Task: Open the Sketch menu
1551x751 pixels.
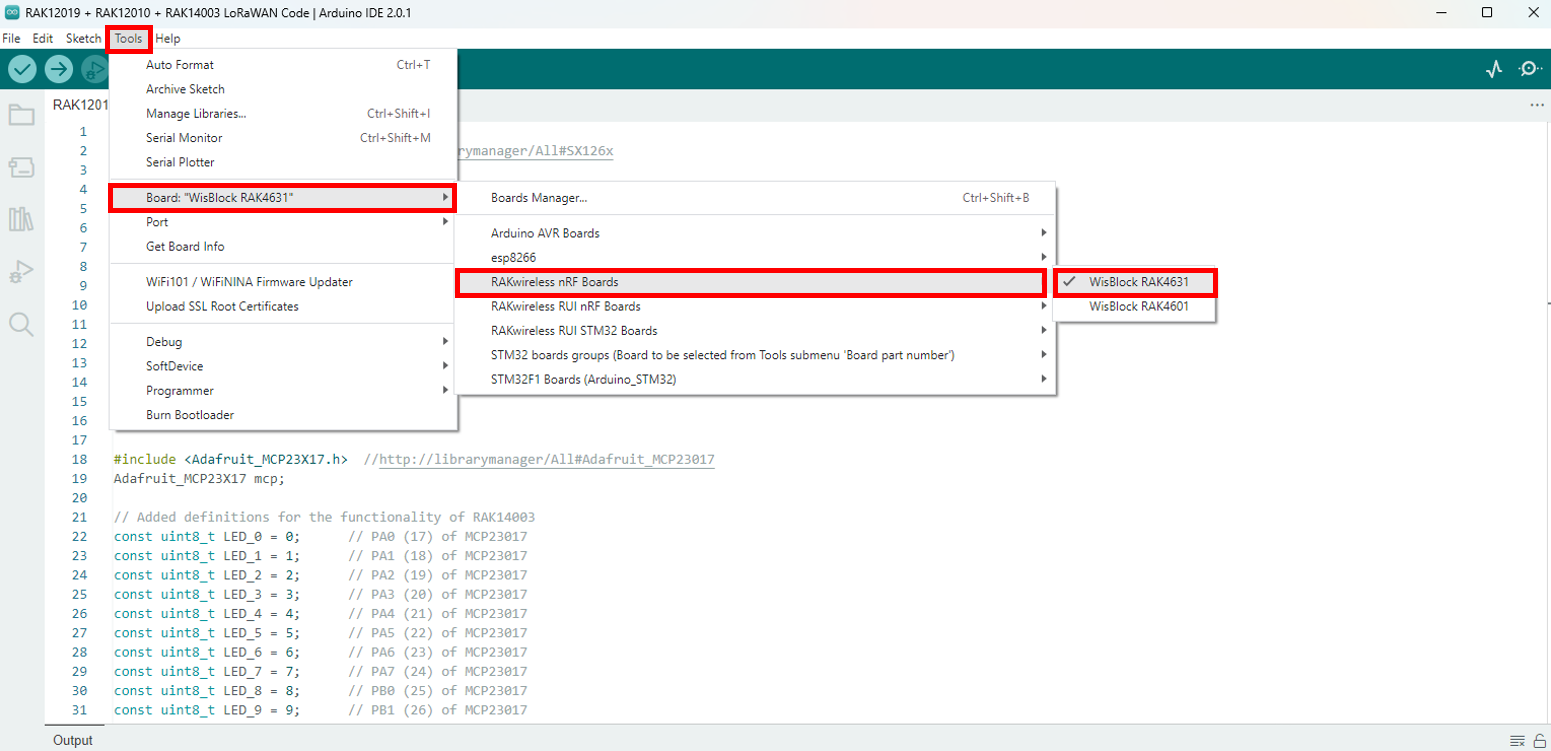Action: [83, 38]
